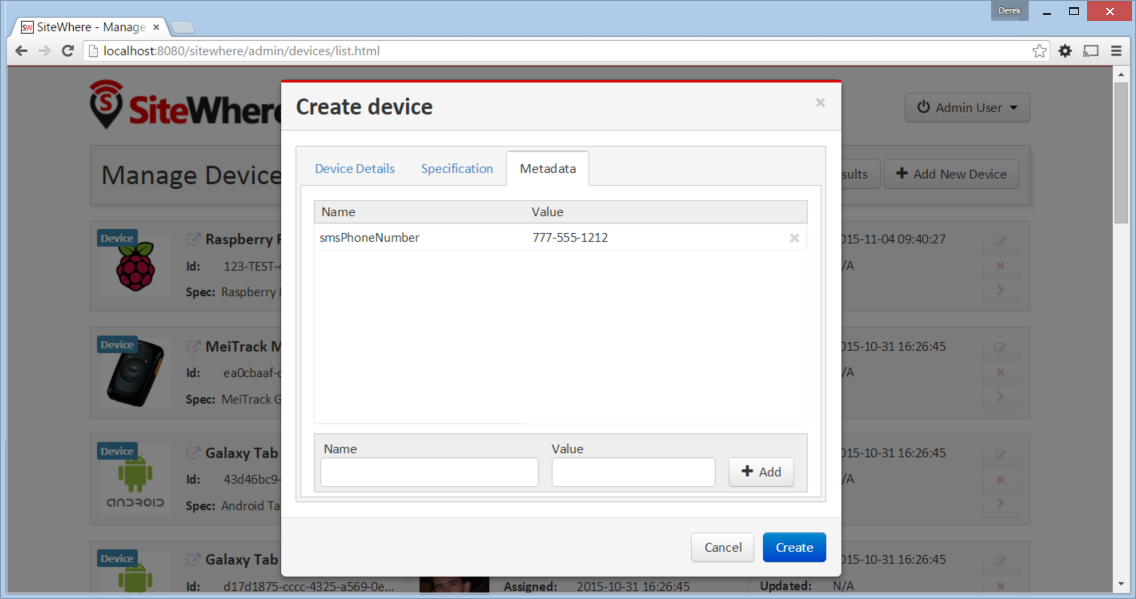Delete the MeiTrack device entry
Screen dimensions: 1136x599
coord(1001,372)
